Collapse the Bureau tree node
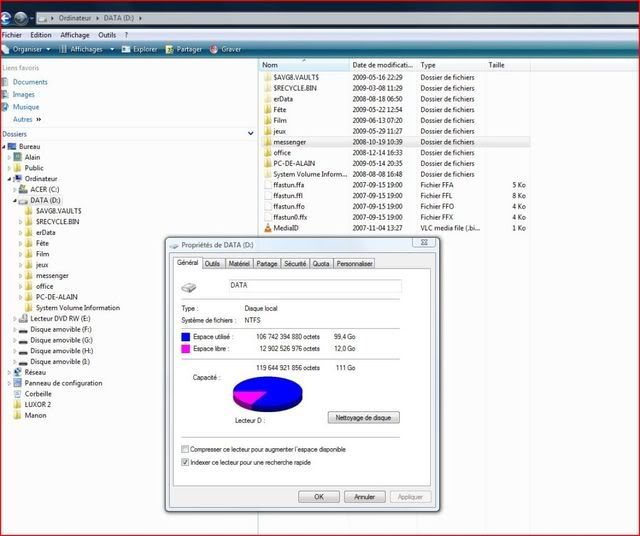 [4, 147]
